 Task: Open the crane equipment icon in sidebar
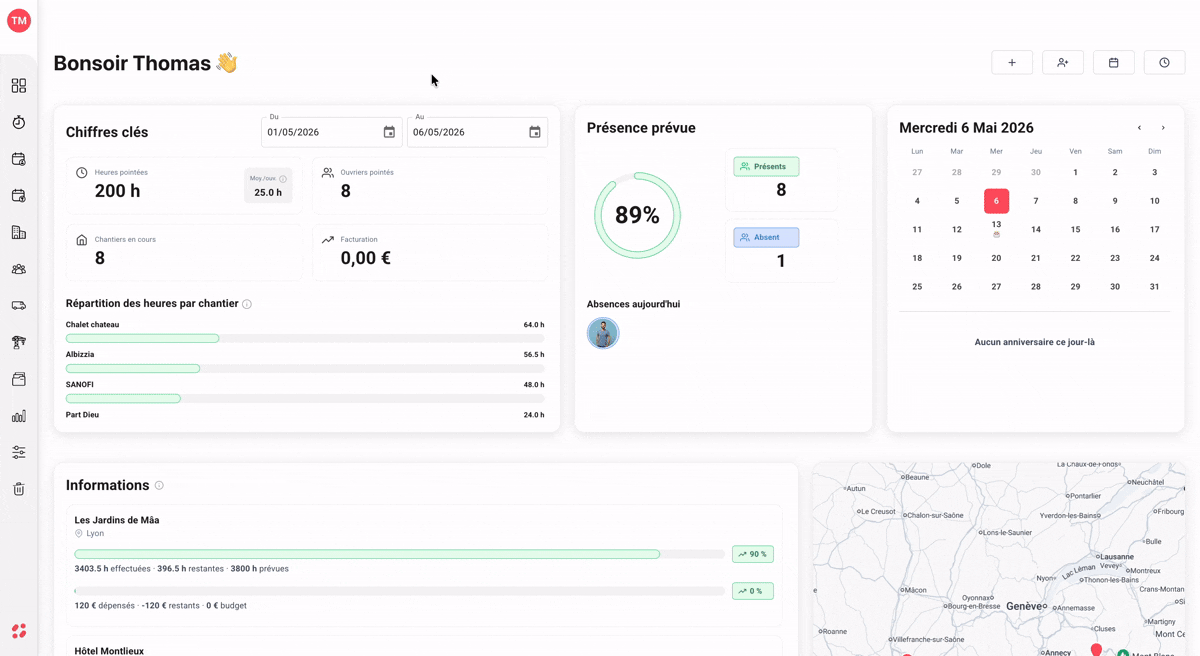click(x=19, y=342)
